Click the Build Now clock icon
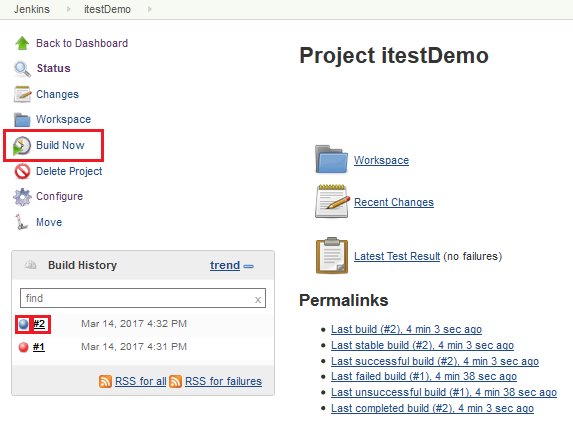The width and height of the screenshot is (573, 443). click(22, 145)
